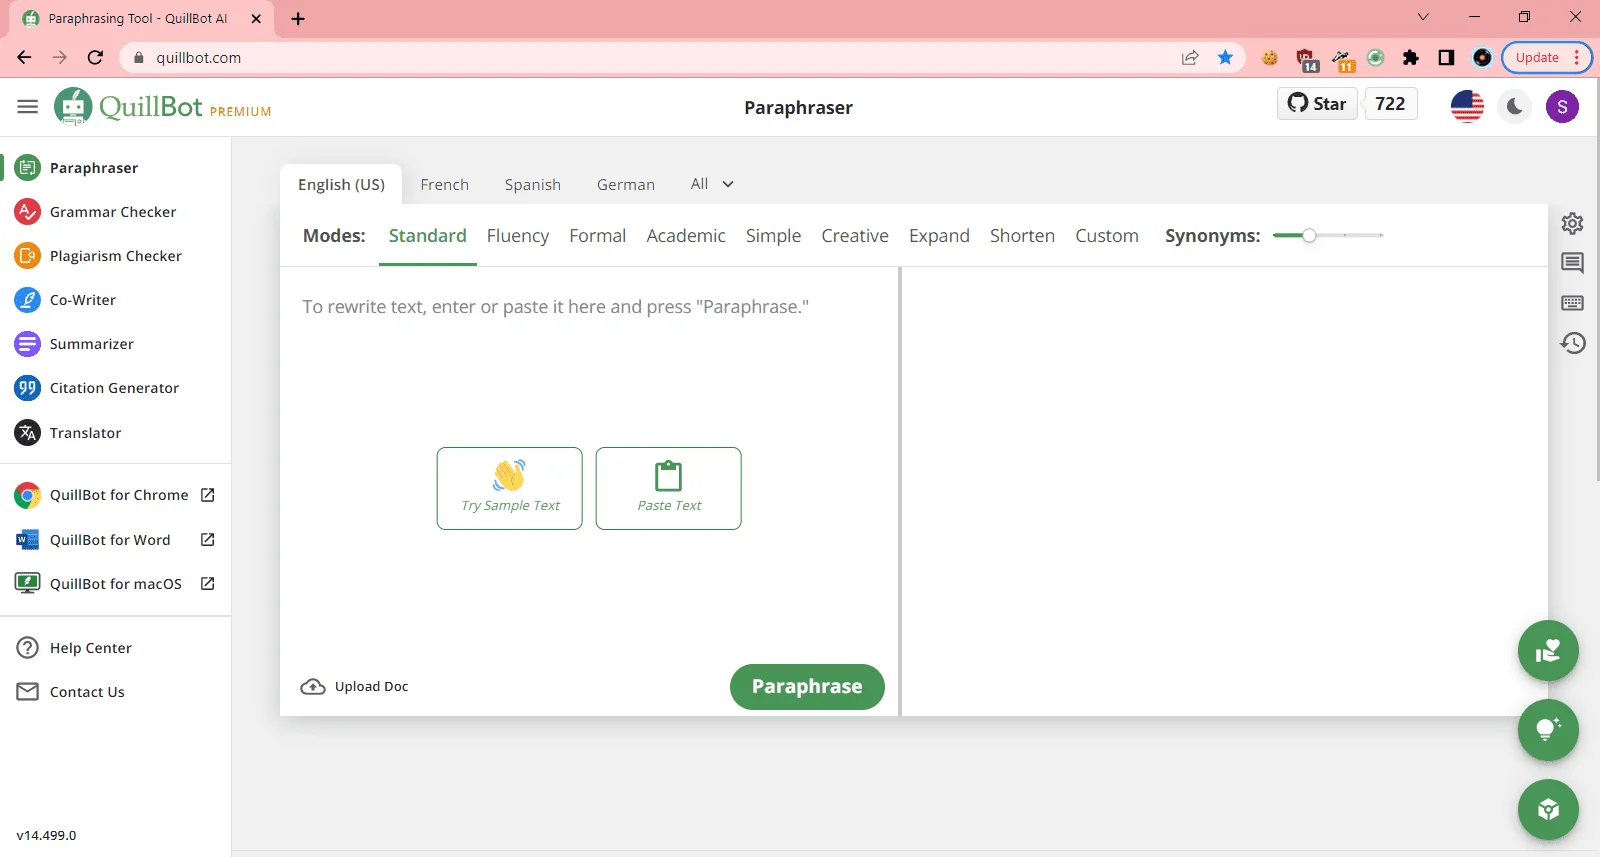Open the hamburger sidebar menu

point(27,107)
